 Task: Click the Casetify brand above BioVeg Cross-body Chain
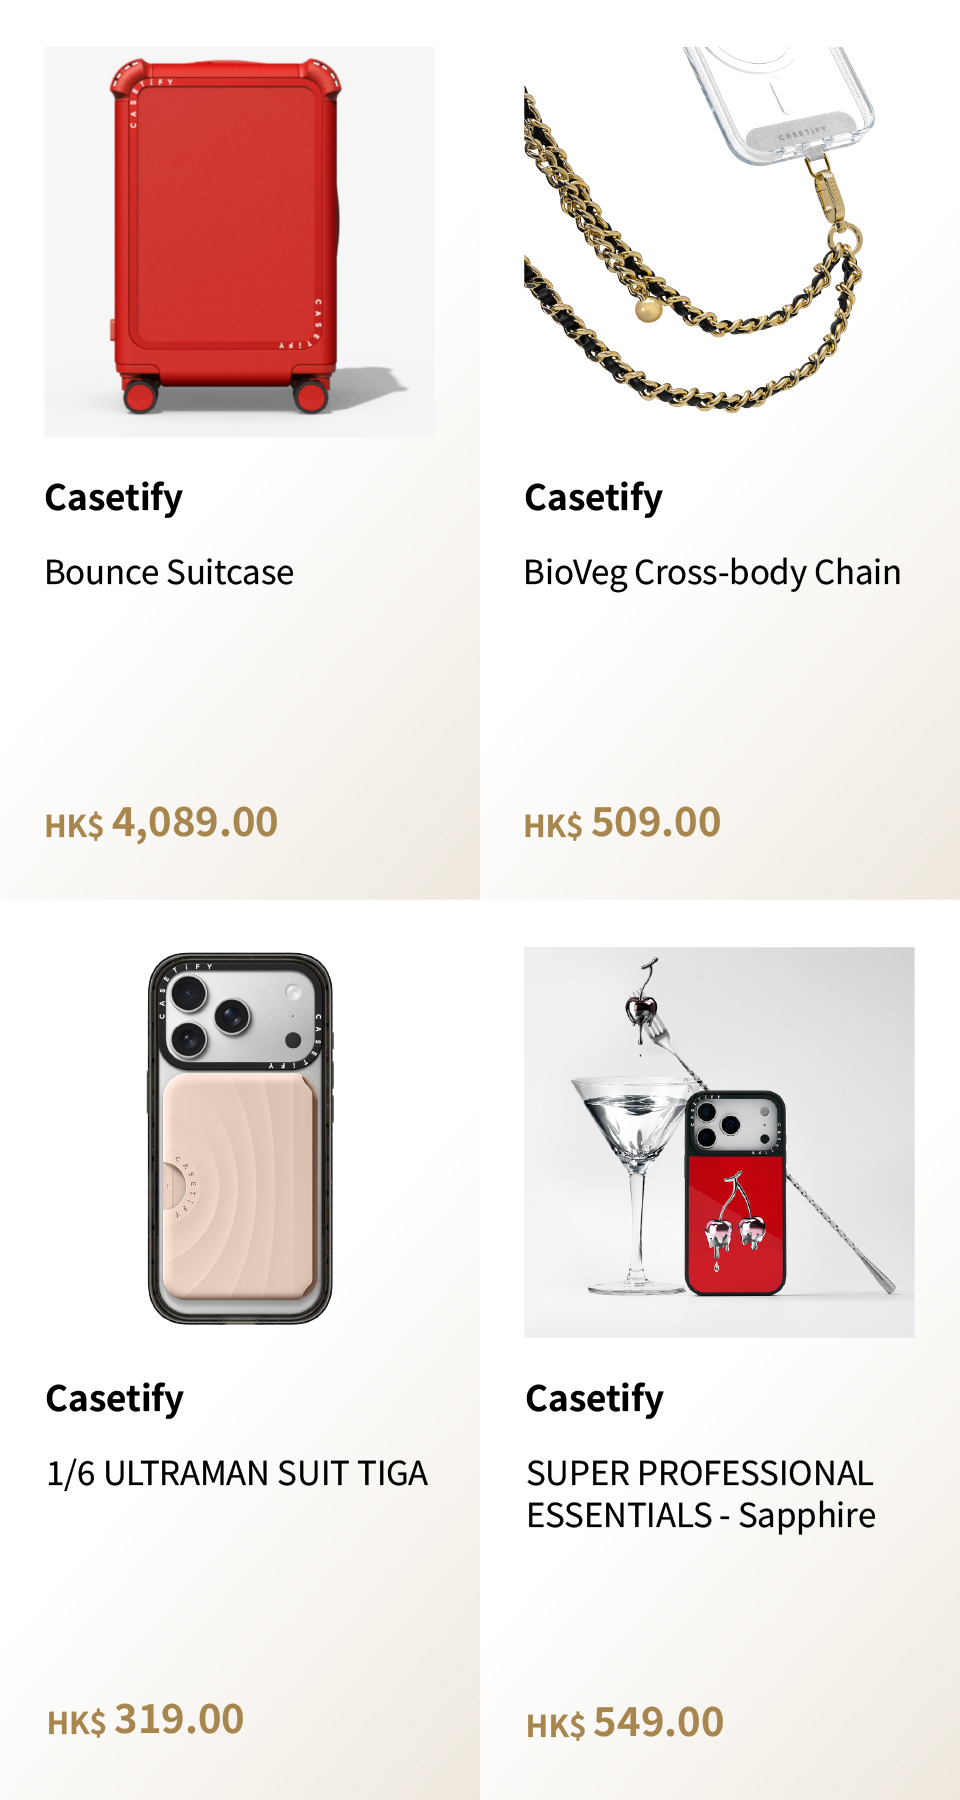[x=594, y=498]
